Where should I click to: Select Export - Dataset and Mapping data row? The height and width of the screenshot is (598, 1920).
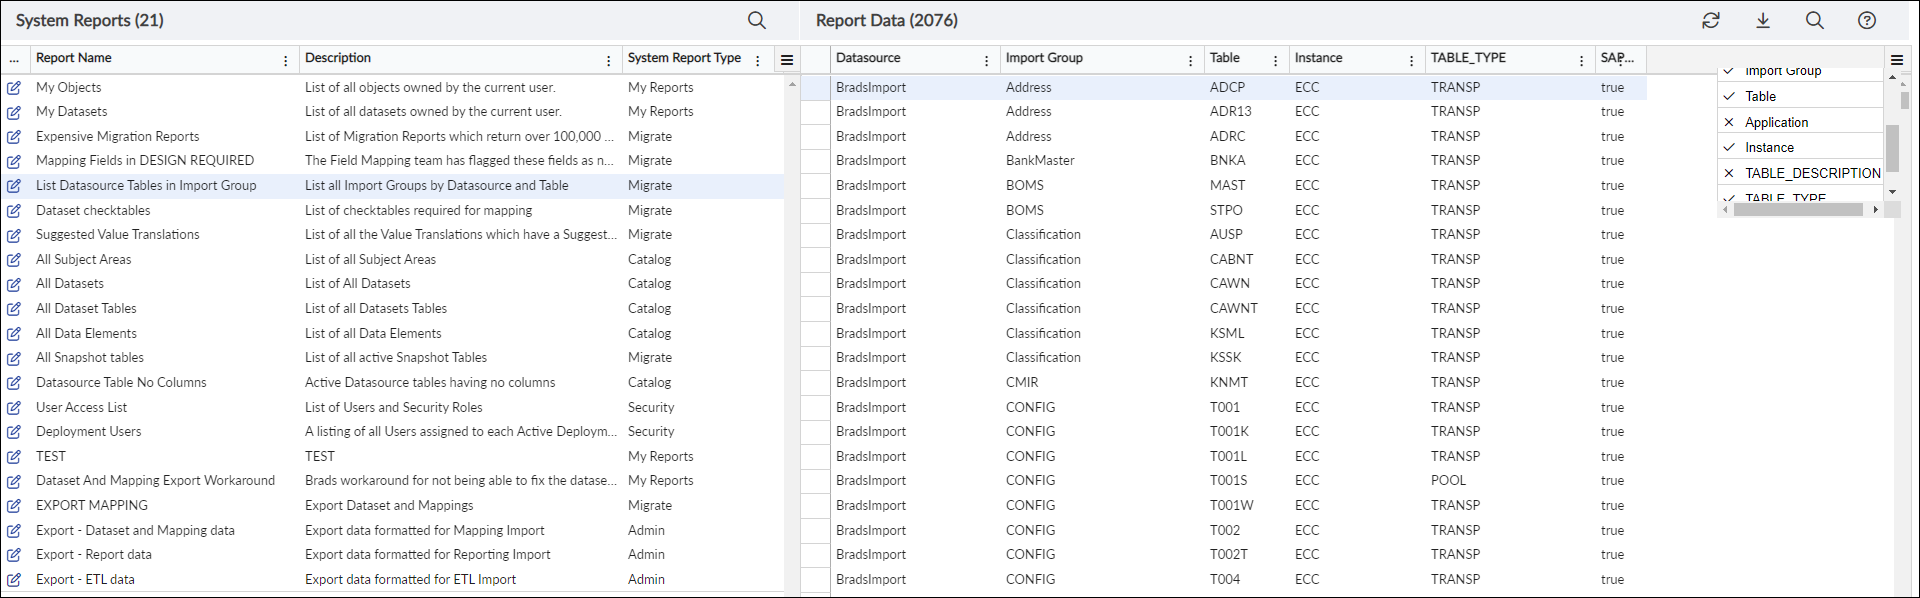point(392,531)
